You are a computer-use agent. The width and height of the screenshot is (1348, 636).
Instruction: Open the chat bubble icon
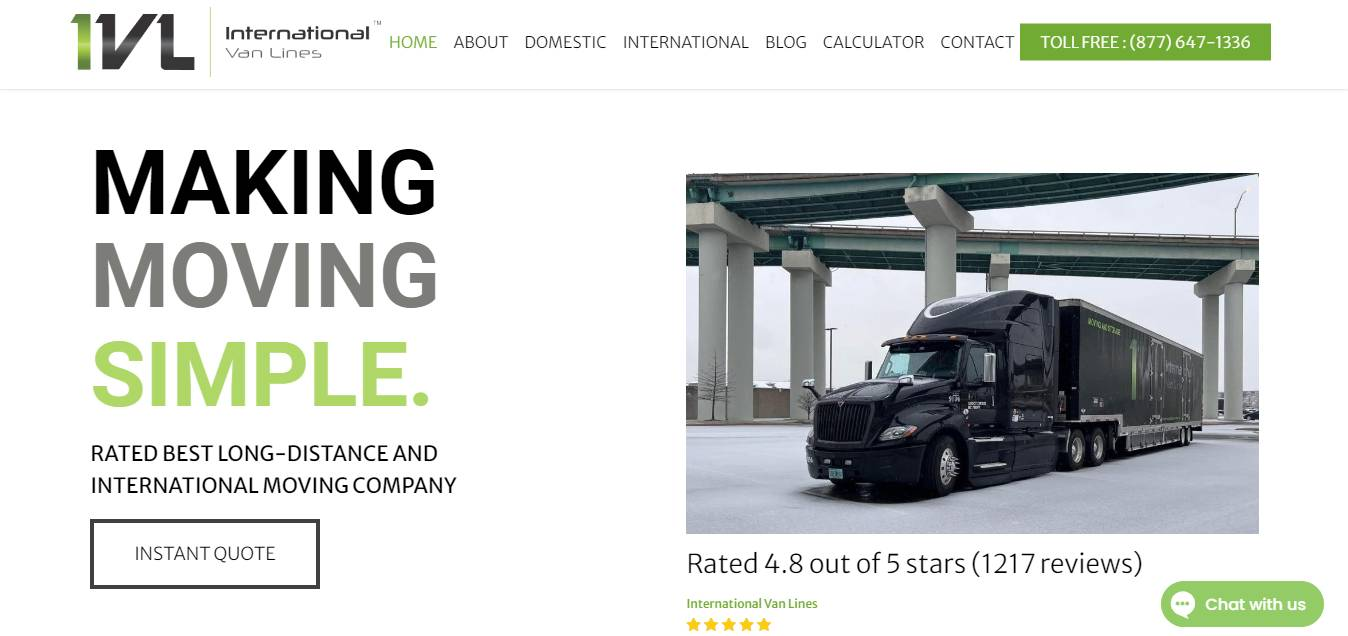click(x=1183, y=604)
